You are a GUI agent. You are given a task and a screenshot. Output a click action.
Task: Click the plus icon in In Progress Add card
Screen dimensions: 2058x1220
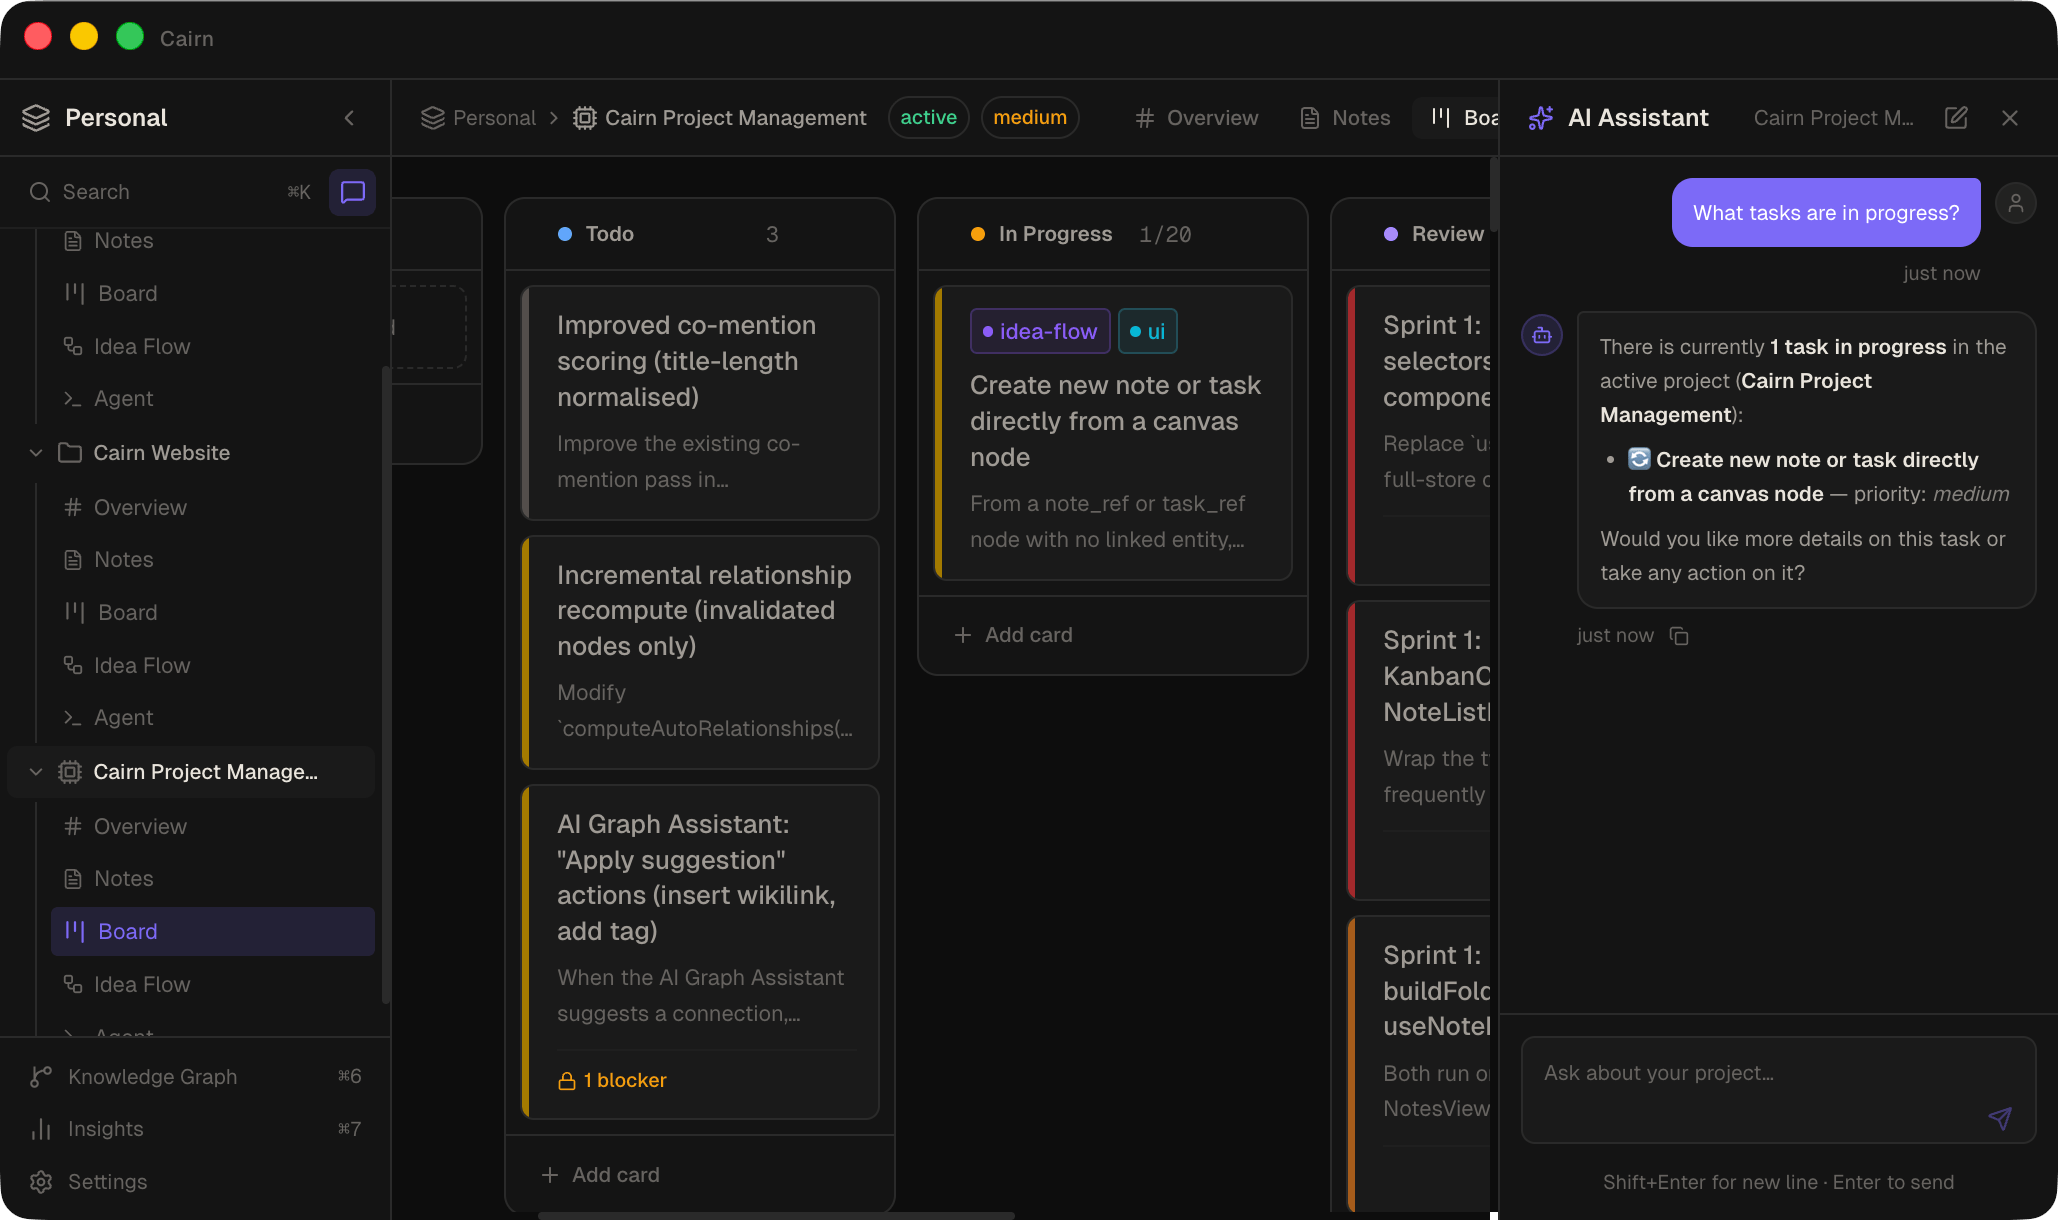click(963, 635)
